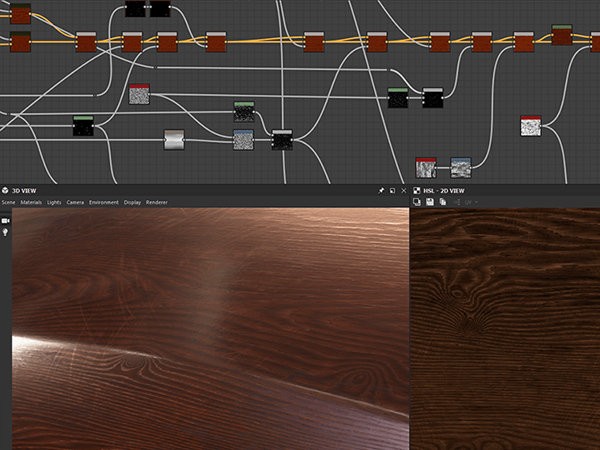Viewport: 600px width, 450px height.
Task: Click the camera icon in 3D View
Action: point(5,221)
